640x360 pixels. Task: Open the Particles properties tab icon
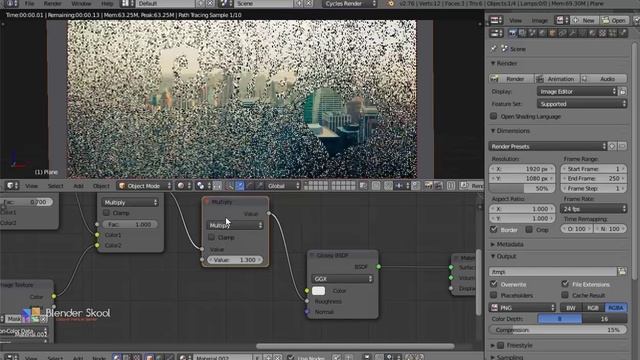point(613,33)
